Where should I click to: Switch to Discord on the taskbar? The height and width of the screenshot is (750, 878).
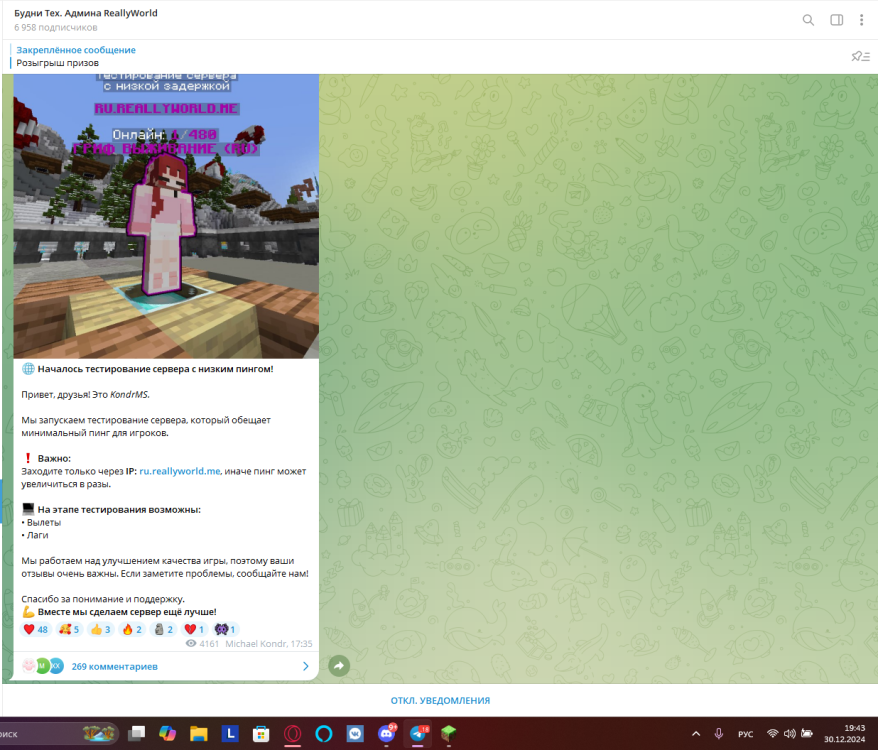[x=386, y=733]
